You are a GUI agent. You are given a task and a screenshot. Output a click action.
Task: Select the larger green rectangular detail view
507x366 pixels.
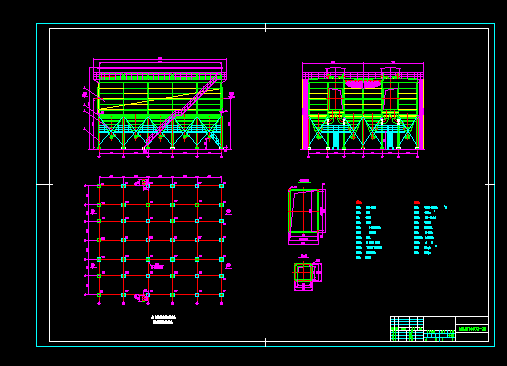click(306, 213)
